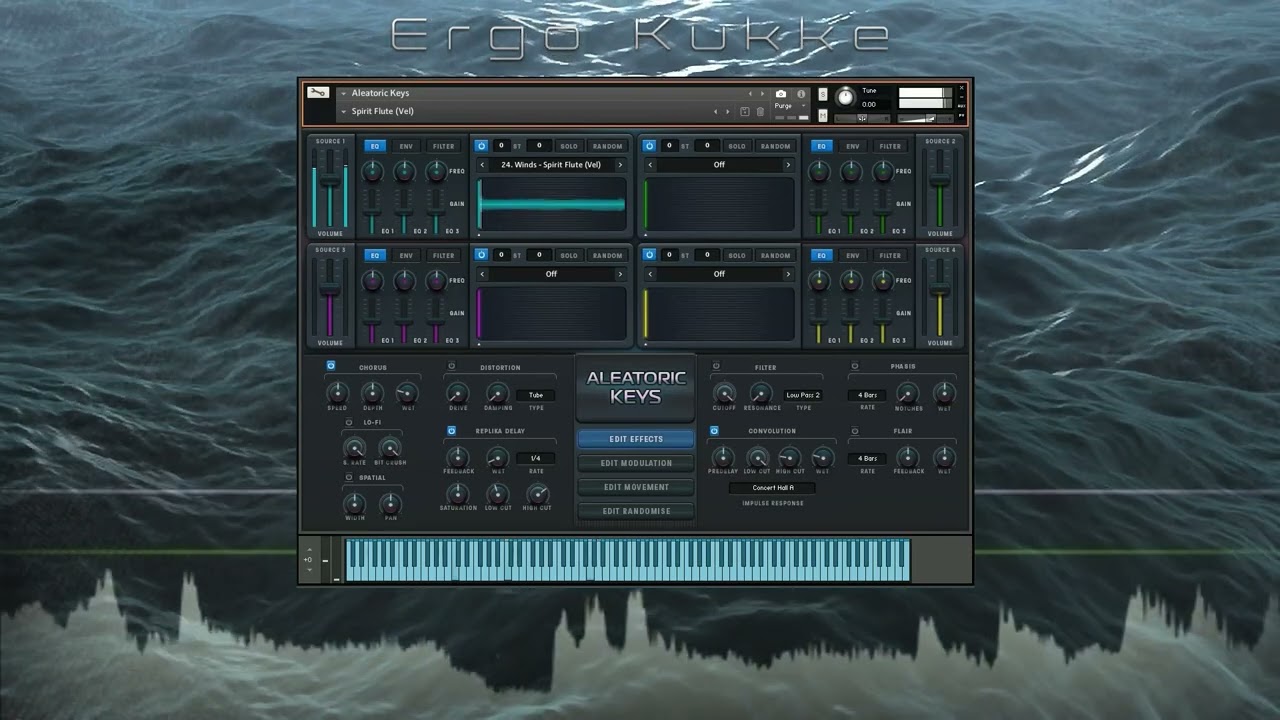
Task: Click the Edit Randomise button
Action: [636, 511]
